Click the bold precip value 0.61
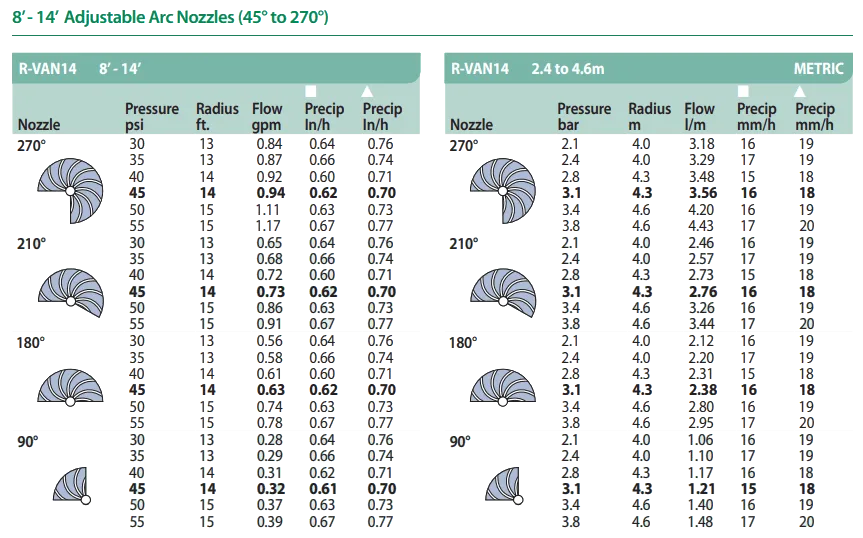 [323, 489]
